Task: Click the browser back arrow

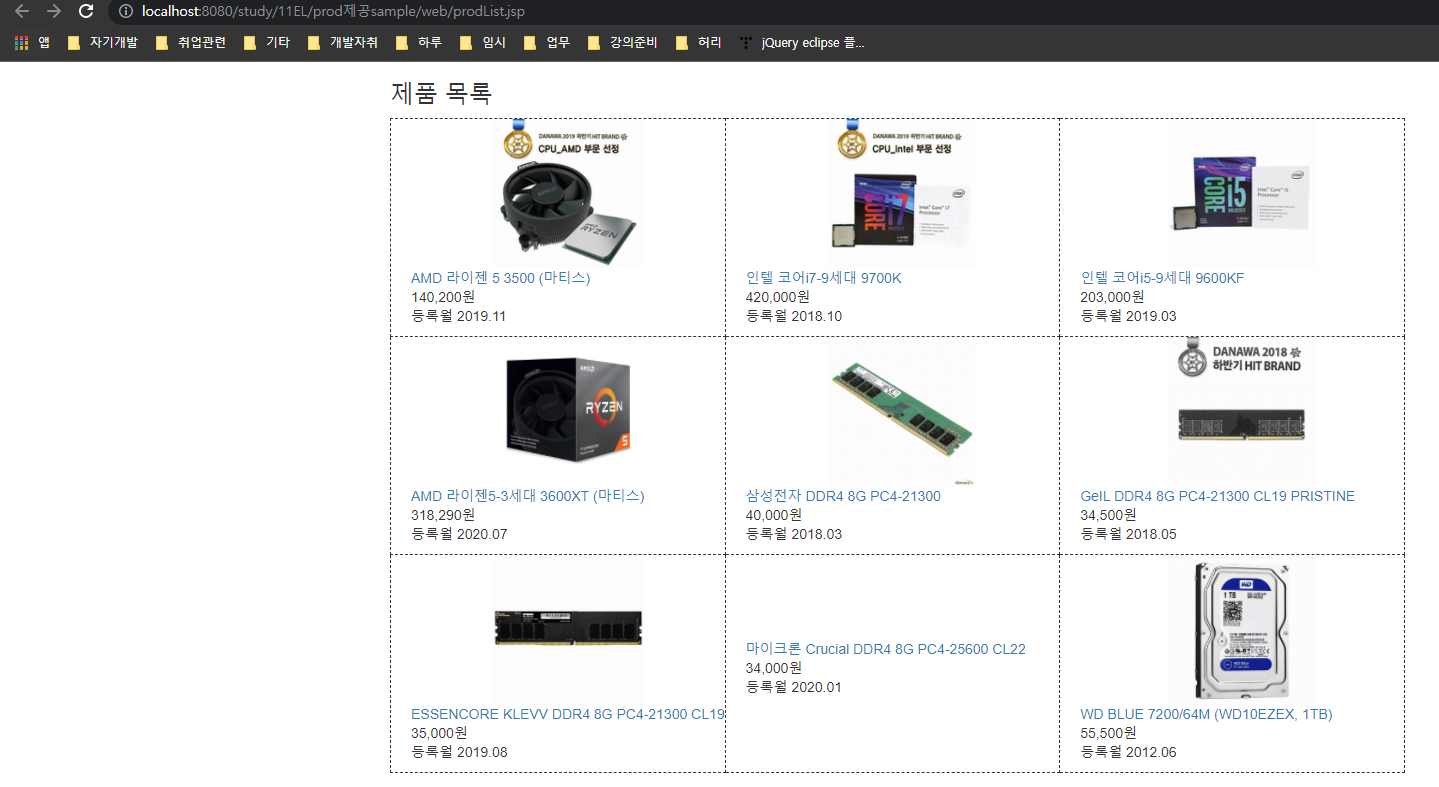Action: [22, 11]
